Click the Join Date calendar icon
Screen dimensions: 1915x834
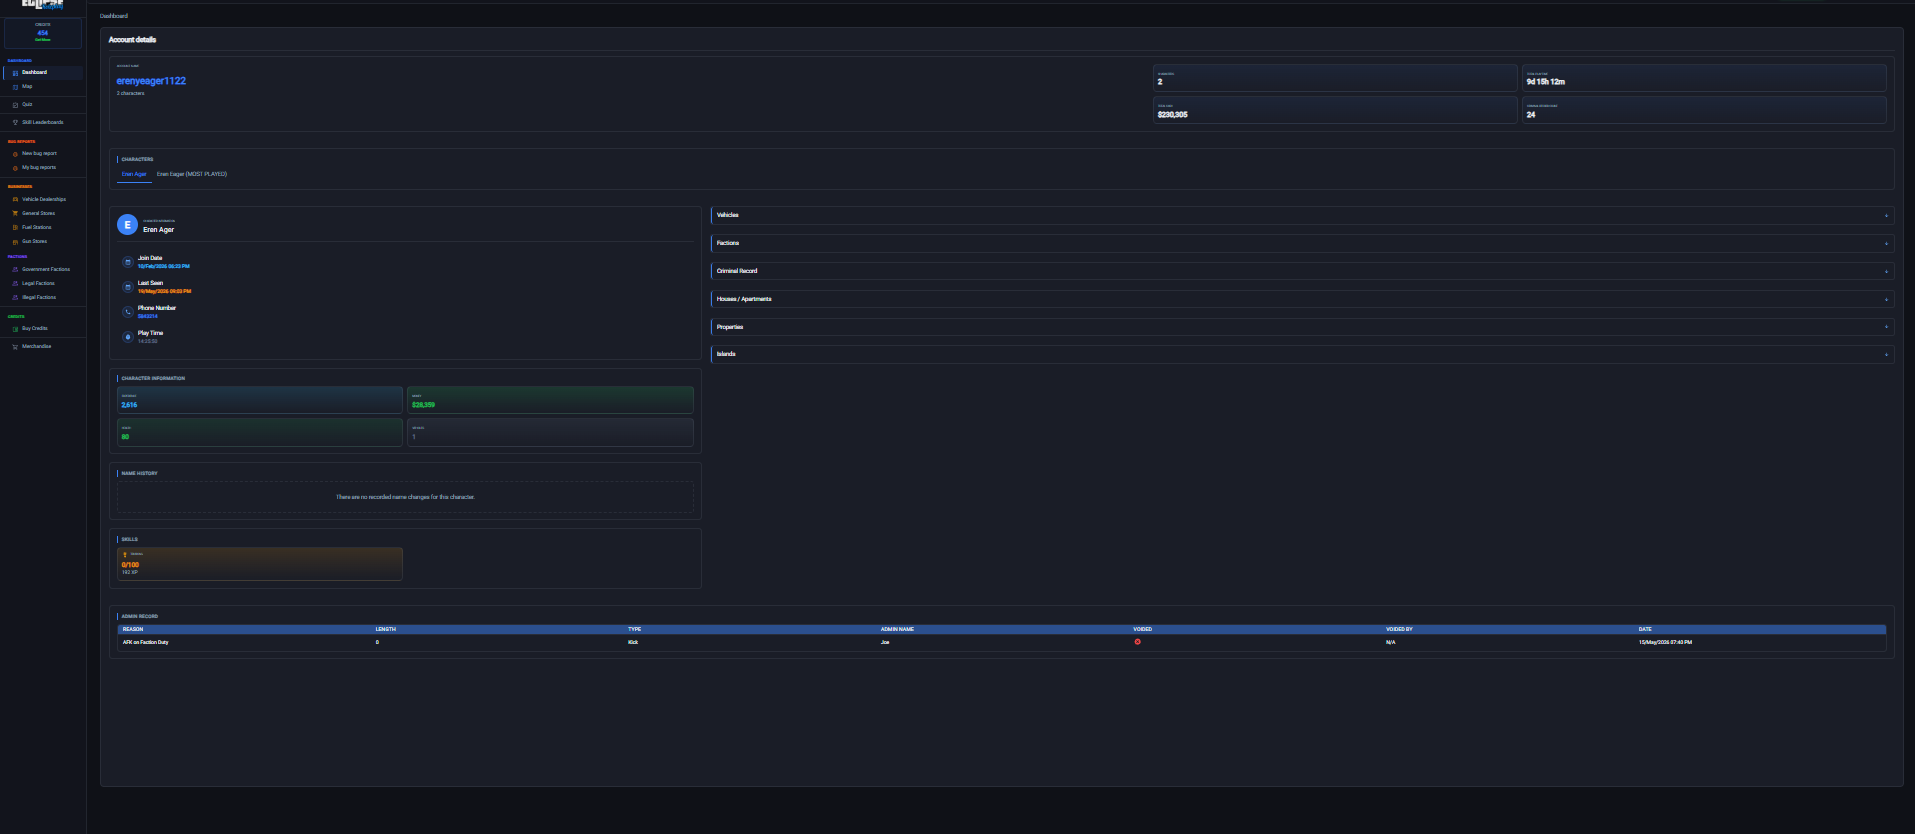pyautogui.click(x=128, y=262)
